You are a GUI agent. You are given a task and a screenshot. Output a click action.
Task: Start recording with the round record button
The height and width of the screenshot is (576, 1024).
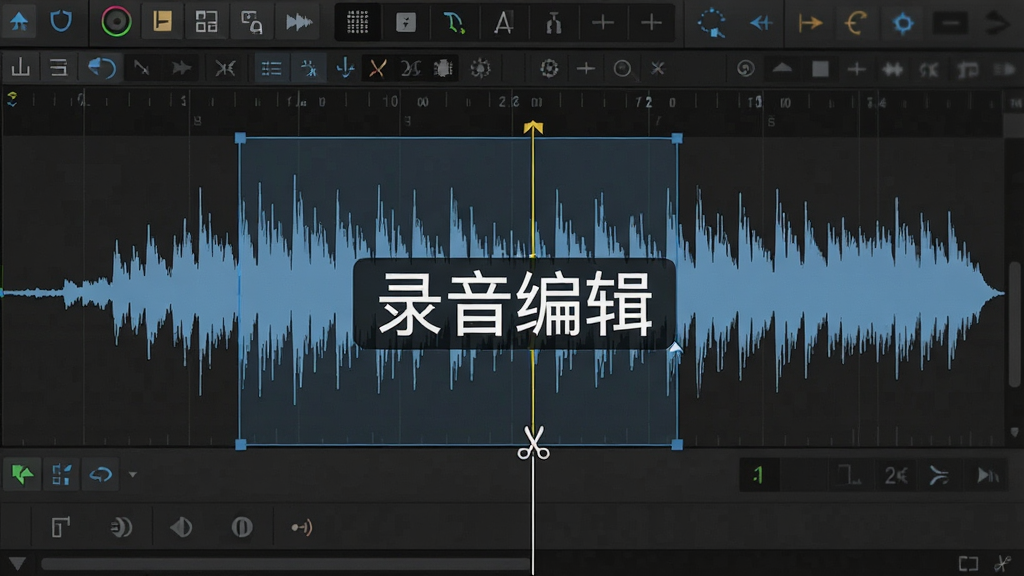(116, 22)
